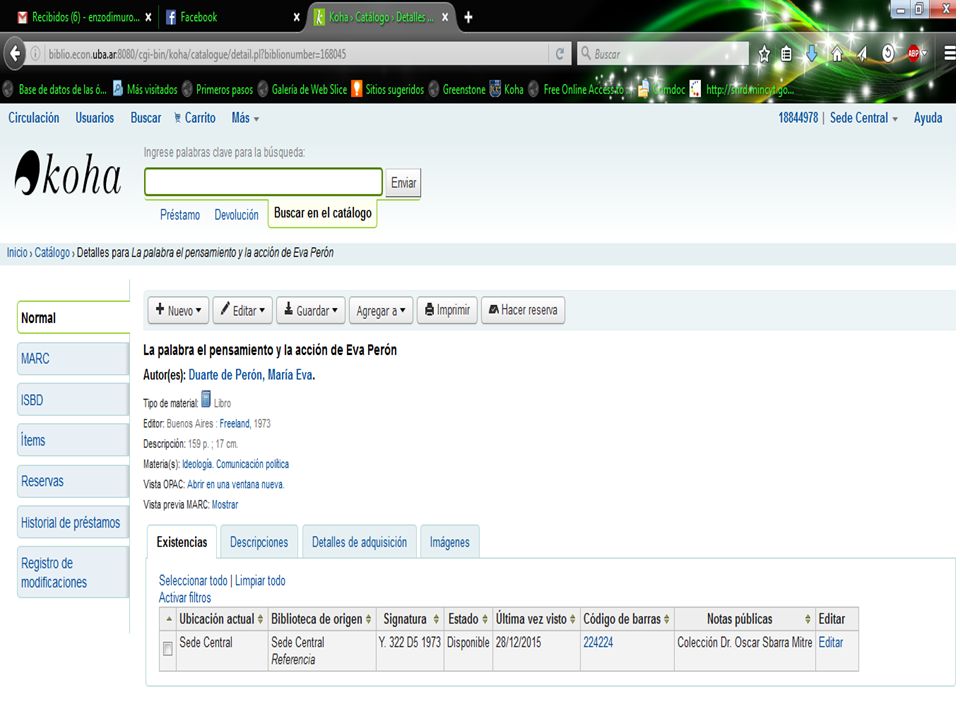
Task: Switch to the Imágenes tab
Action: click(x=449, y=542)
